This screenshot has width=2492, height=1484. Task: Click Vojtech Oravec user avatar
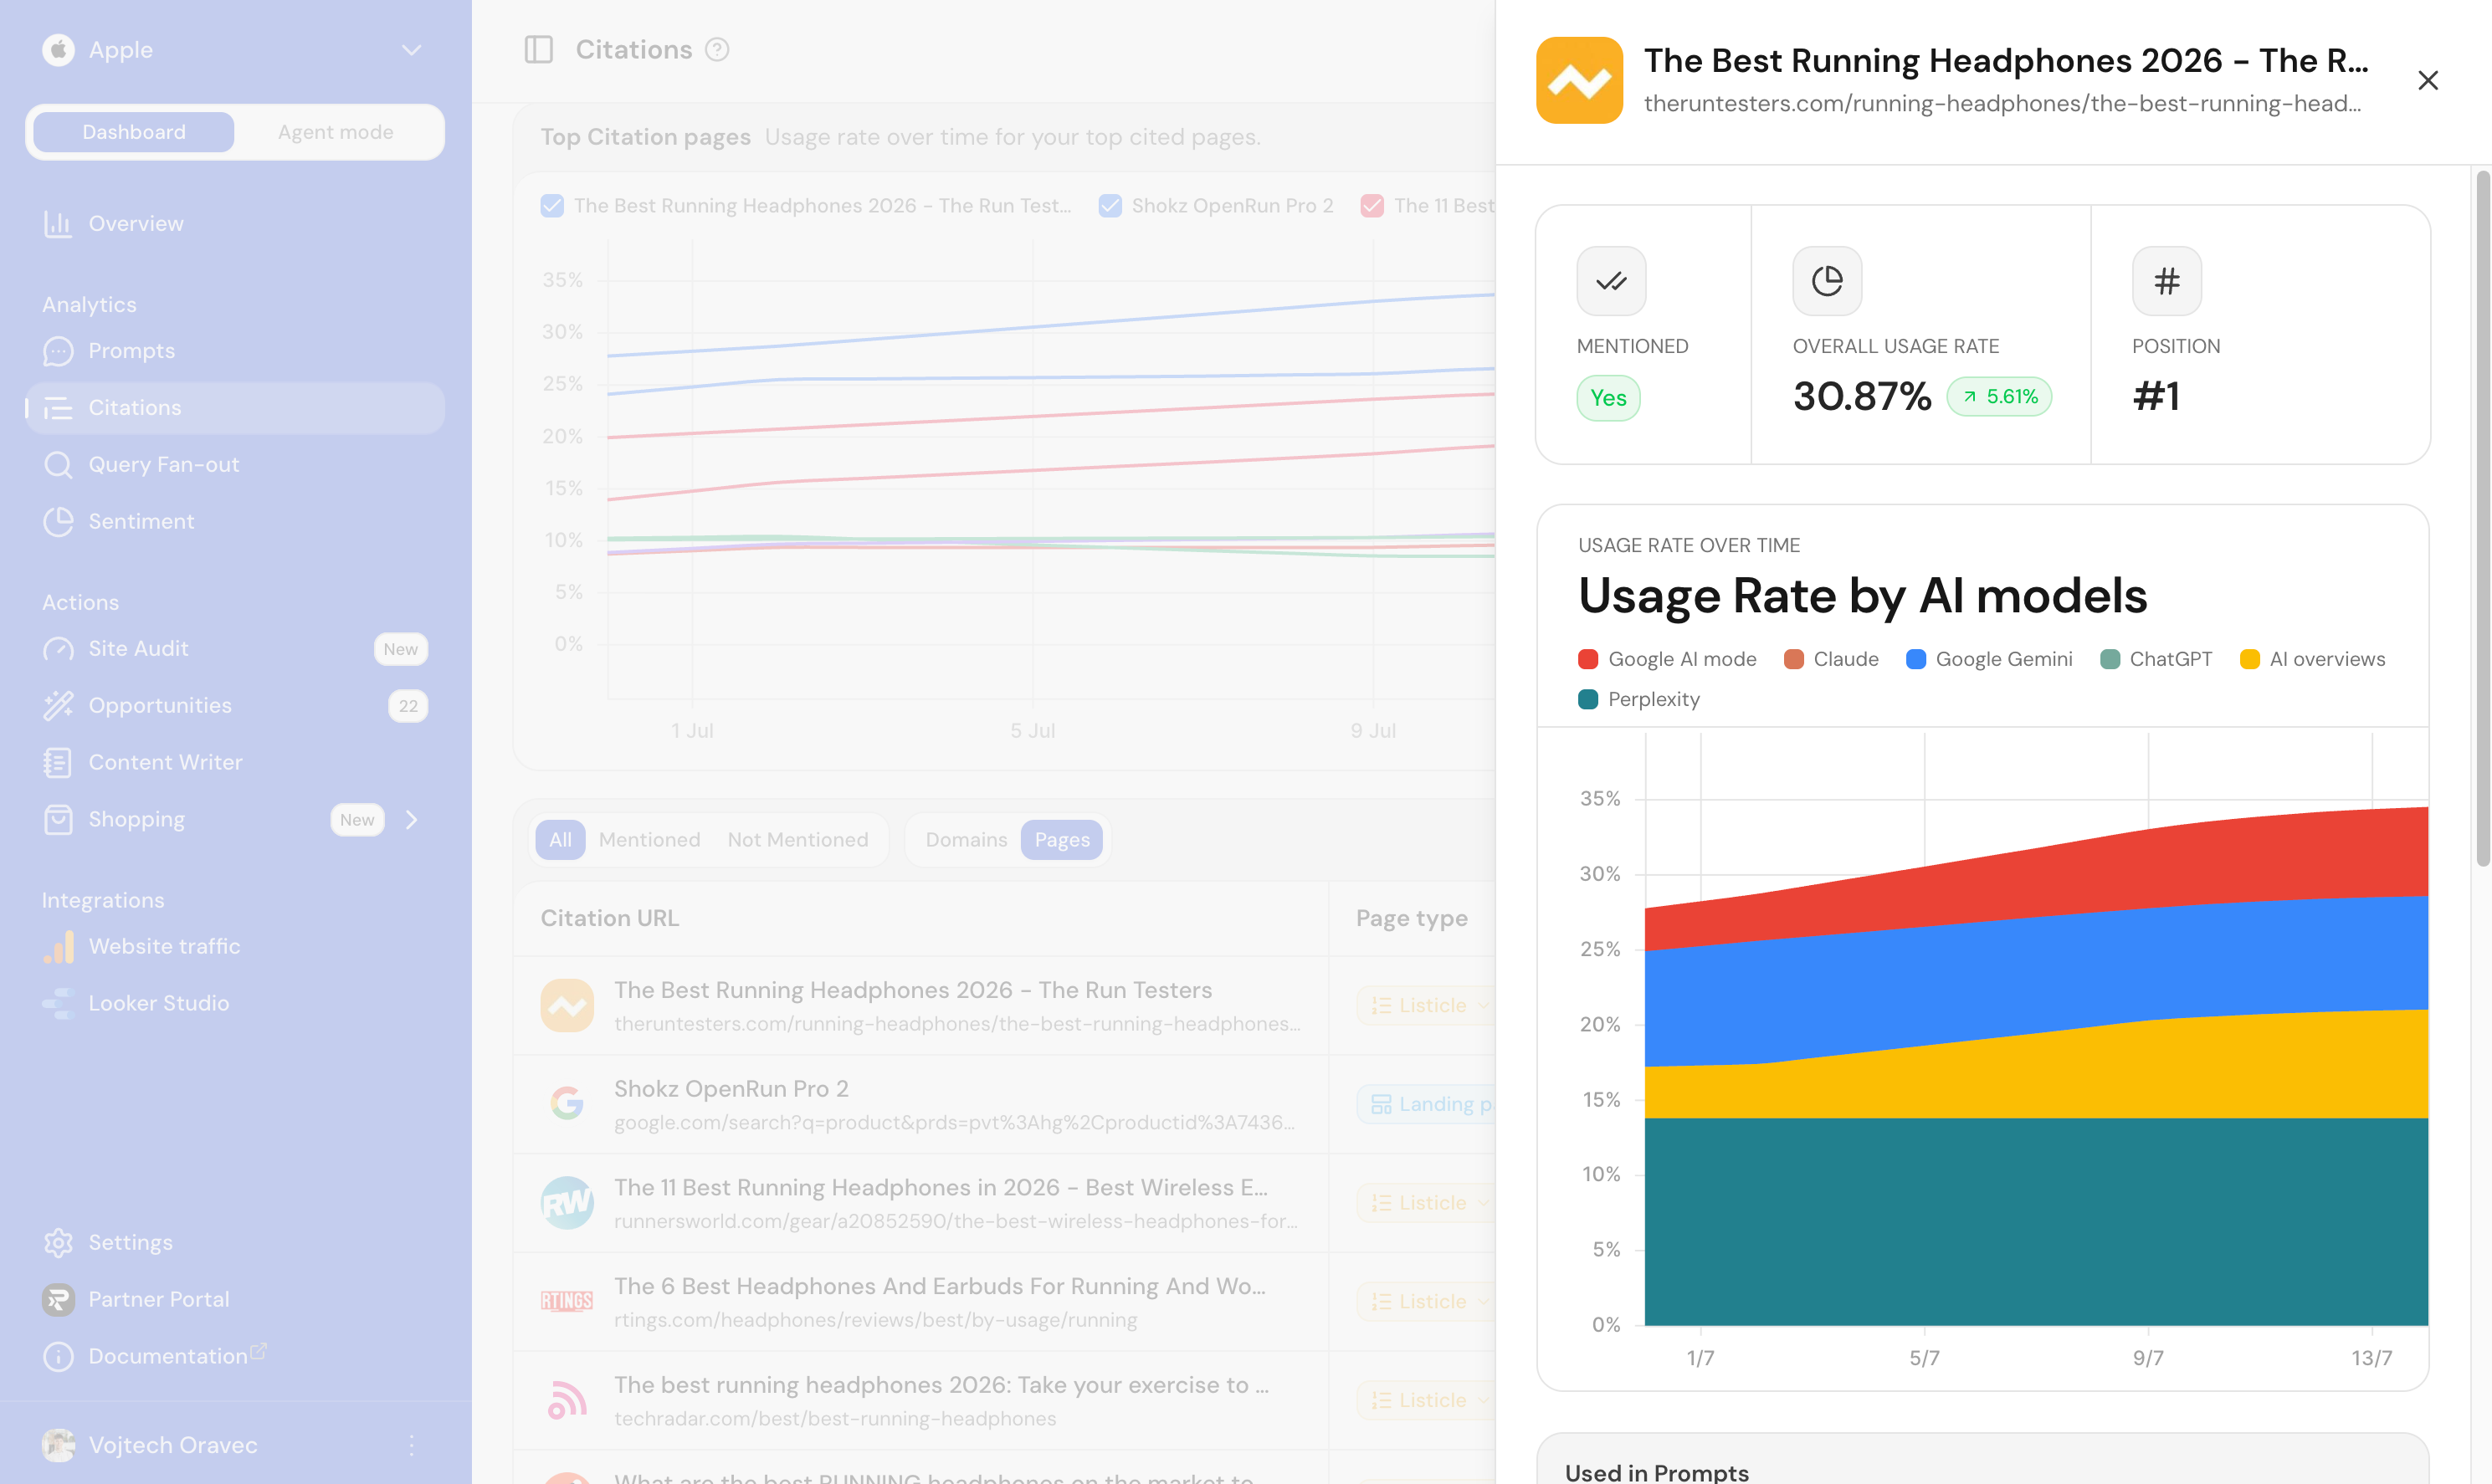(x=58, y=1445)
